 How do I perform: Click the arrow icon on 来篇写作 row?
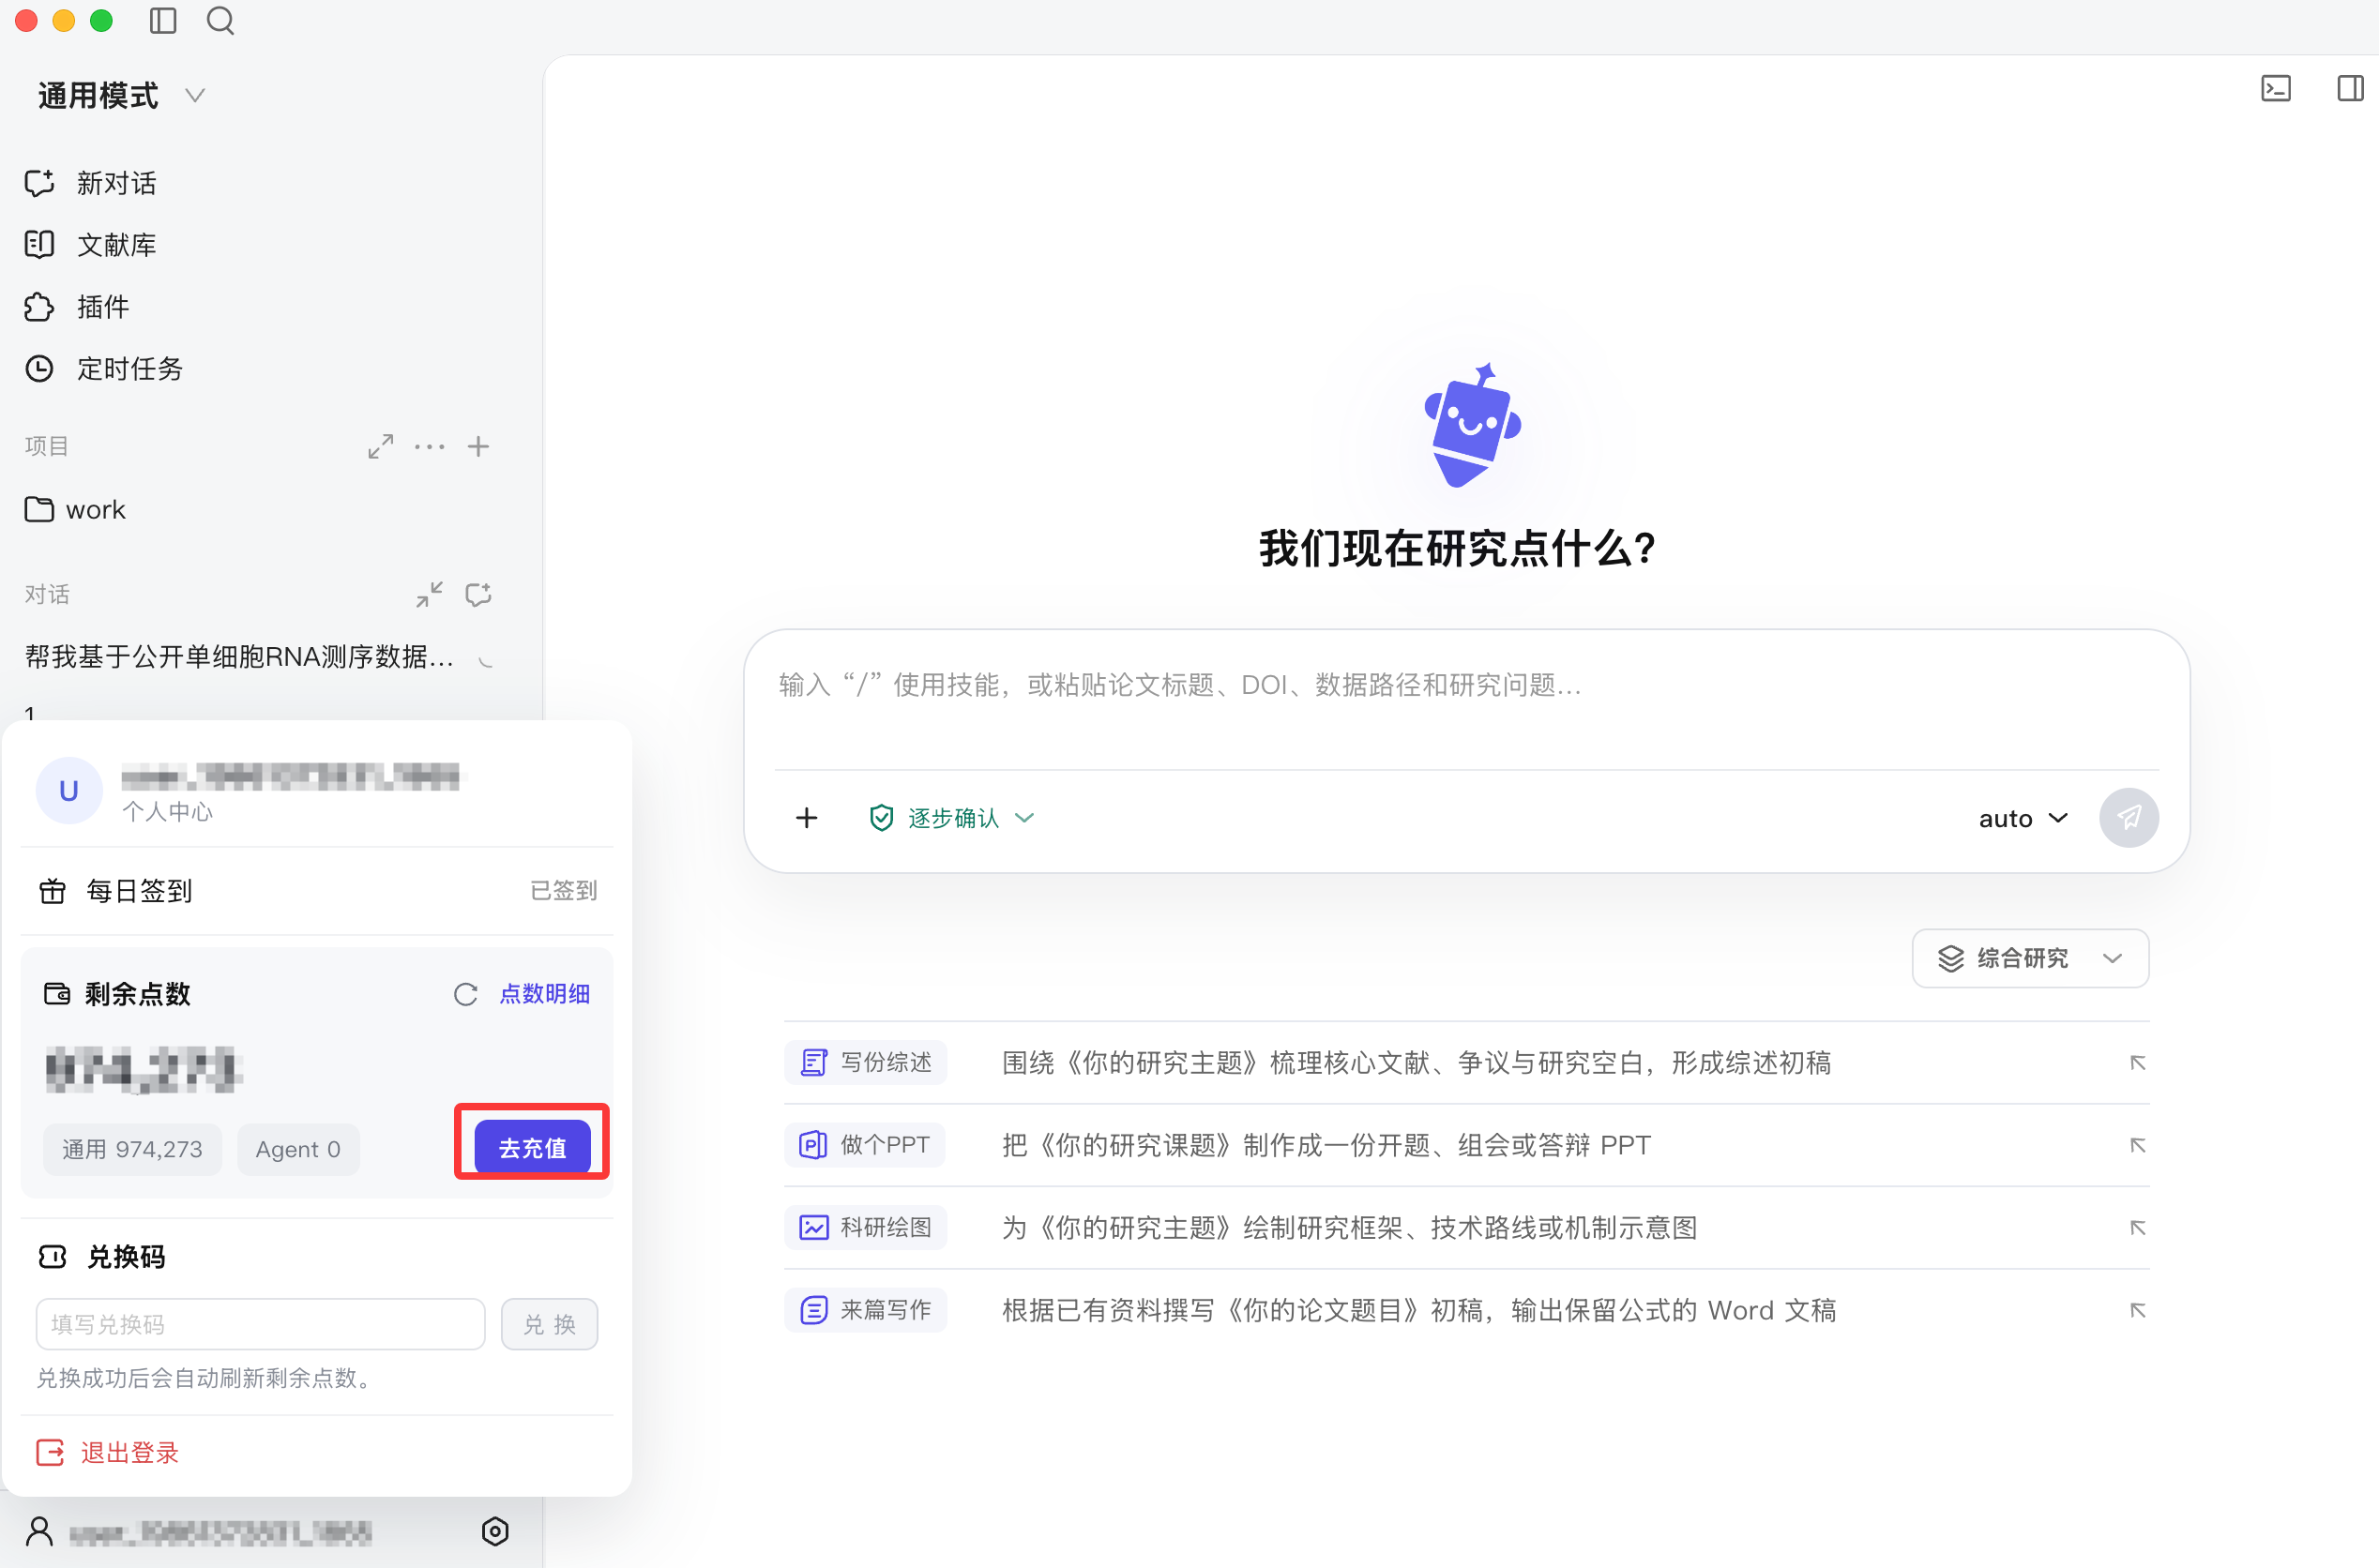pyautogui.click(x=2137, y=1310)
